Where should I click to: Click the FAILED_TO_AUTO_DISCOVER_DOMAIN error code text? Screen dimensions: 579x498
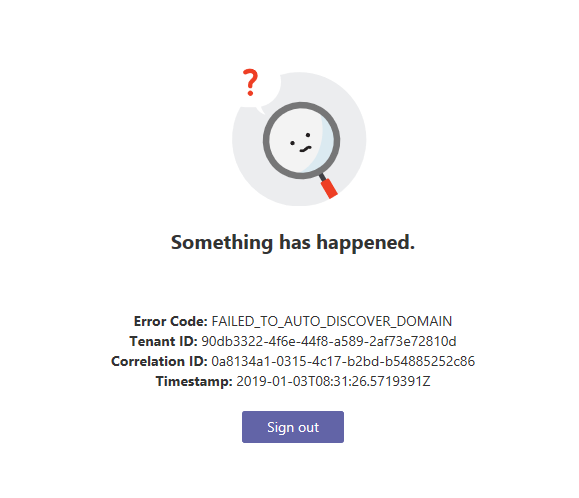(332, 321)
